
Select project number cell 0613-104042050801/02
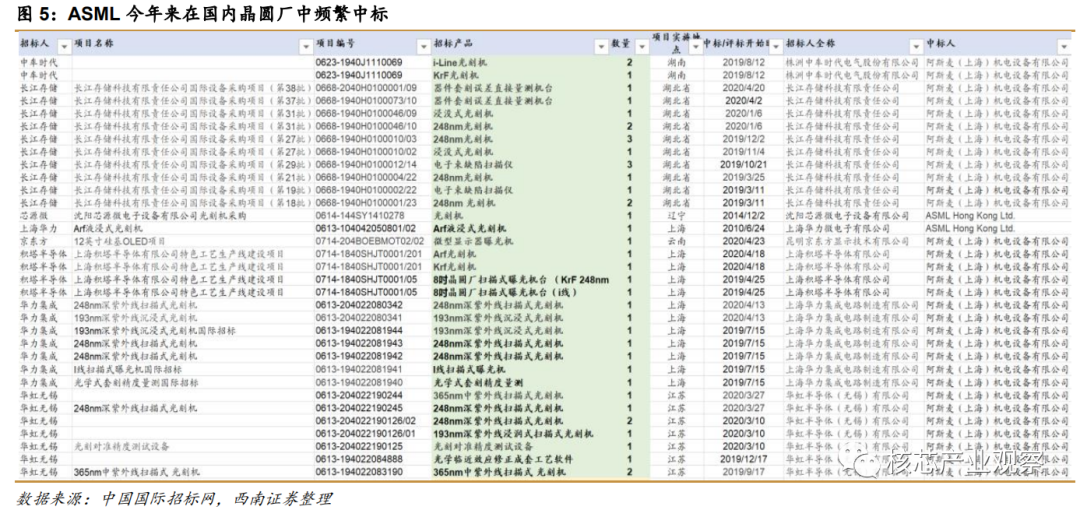coord(366,227)
